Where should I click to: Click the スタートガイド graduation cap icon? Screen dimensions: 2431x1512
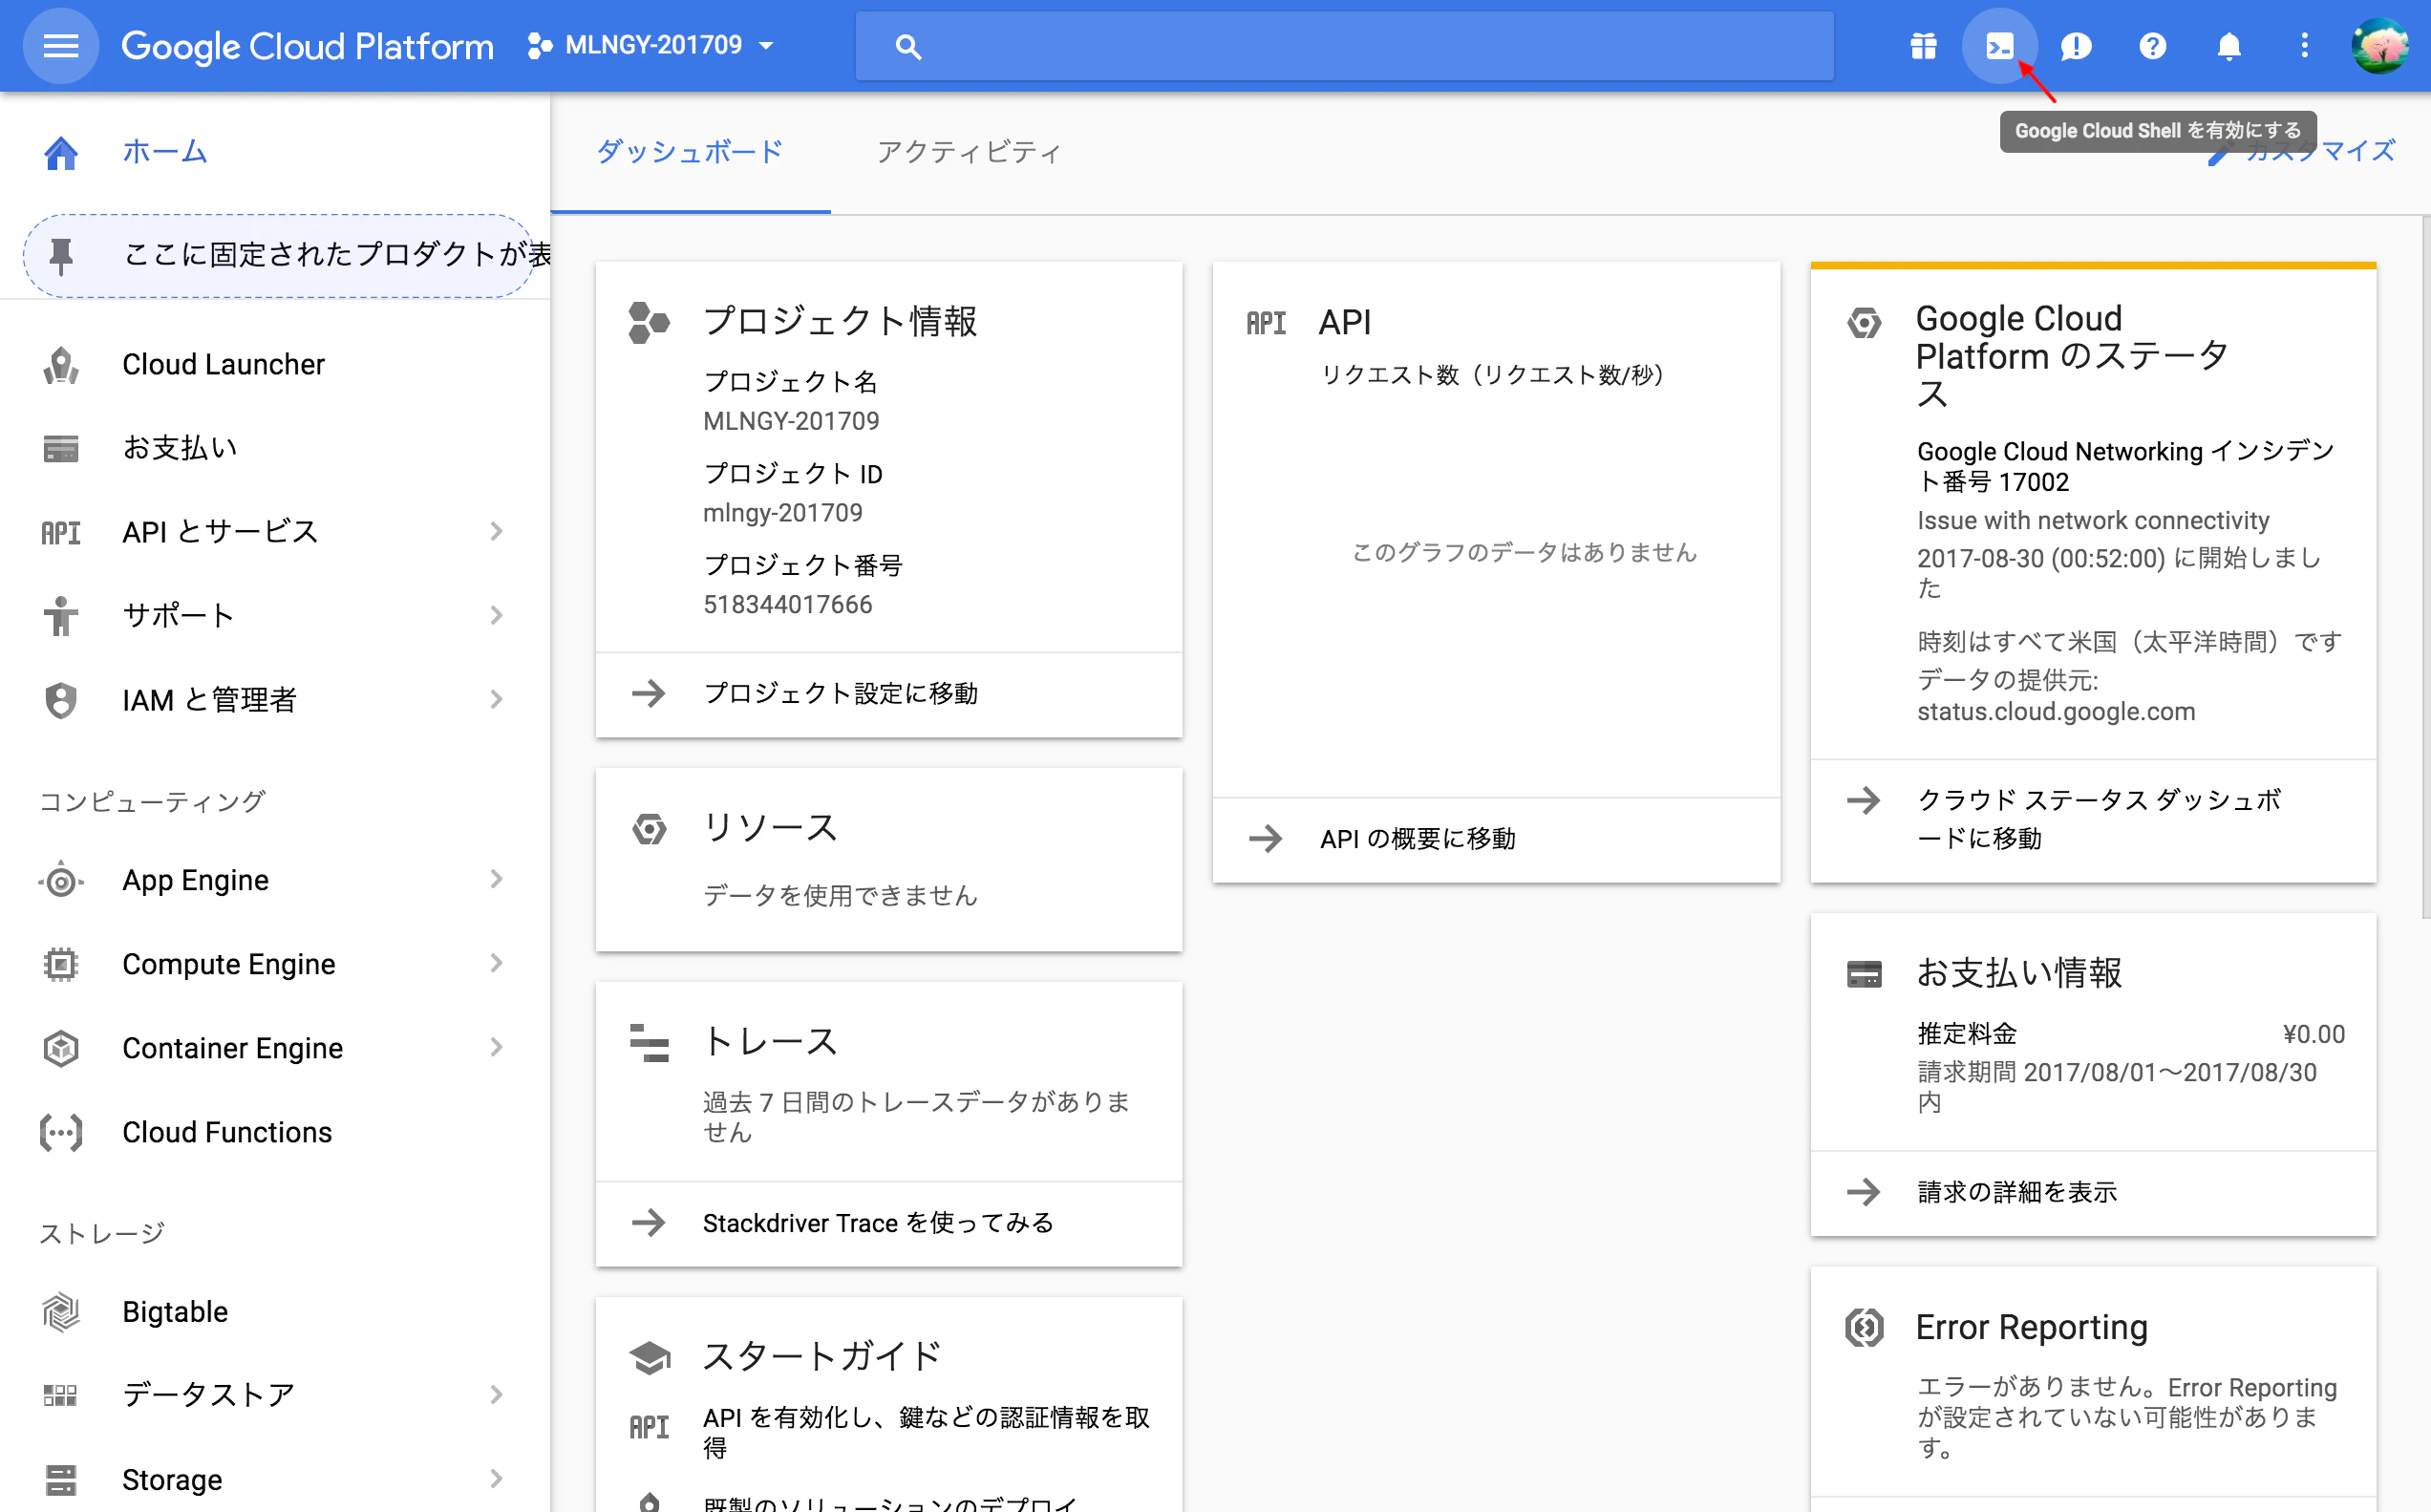click(649, 1358)
